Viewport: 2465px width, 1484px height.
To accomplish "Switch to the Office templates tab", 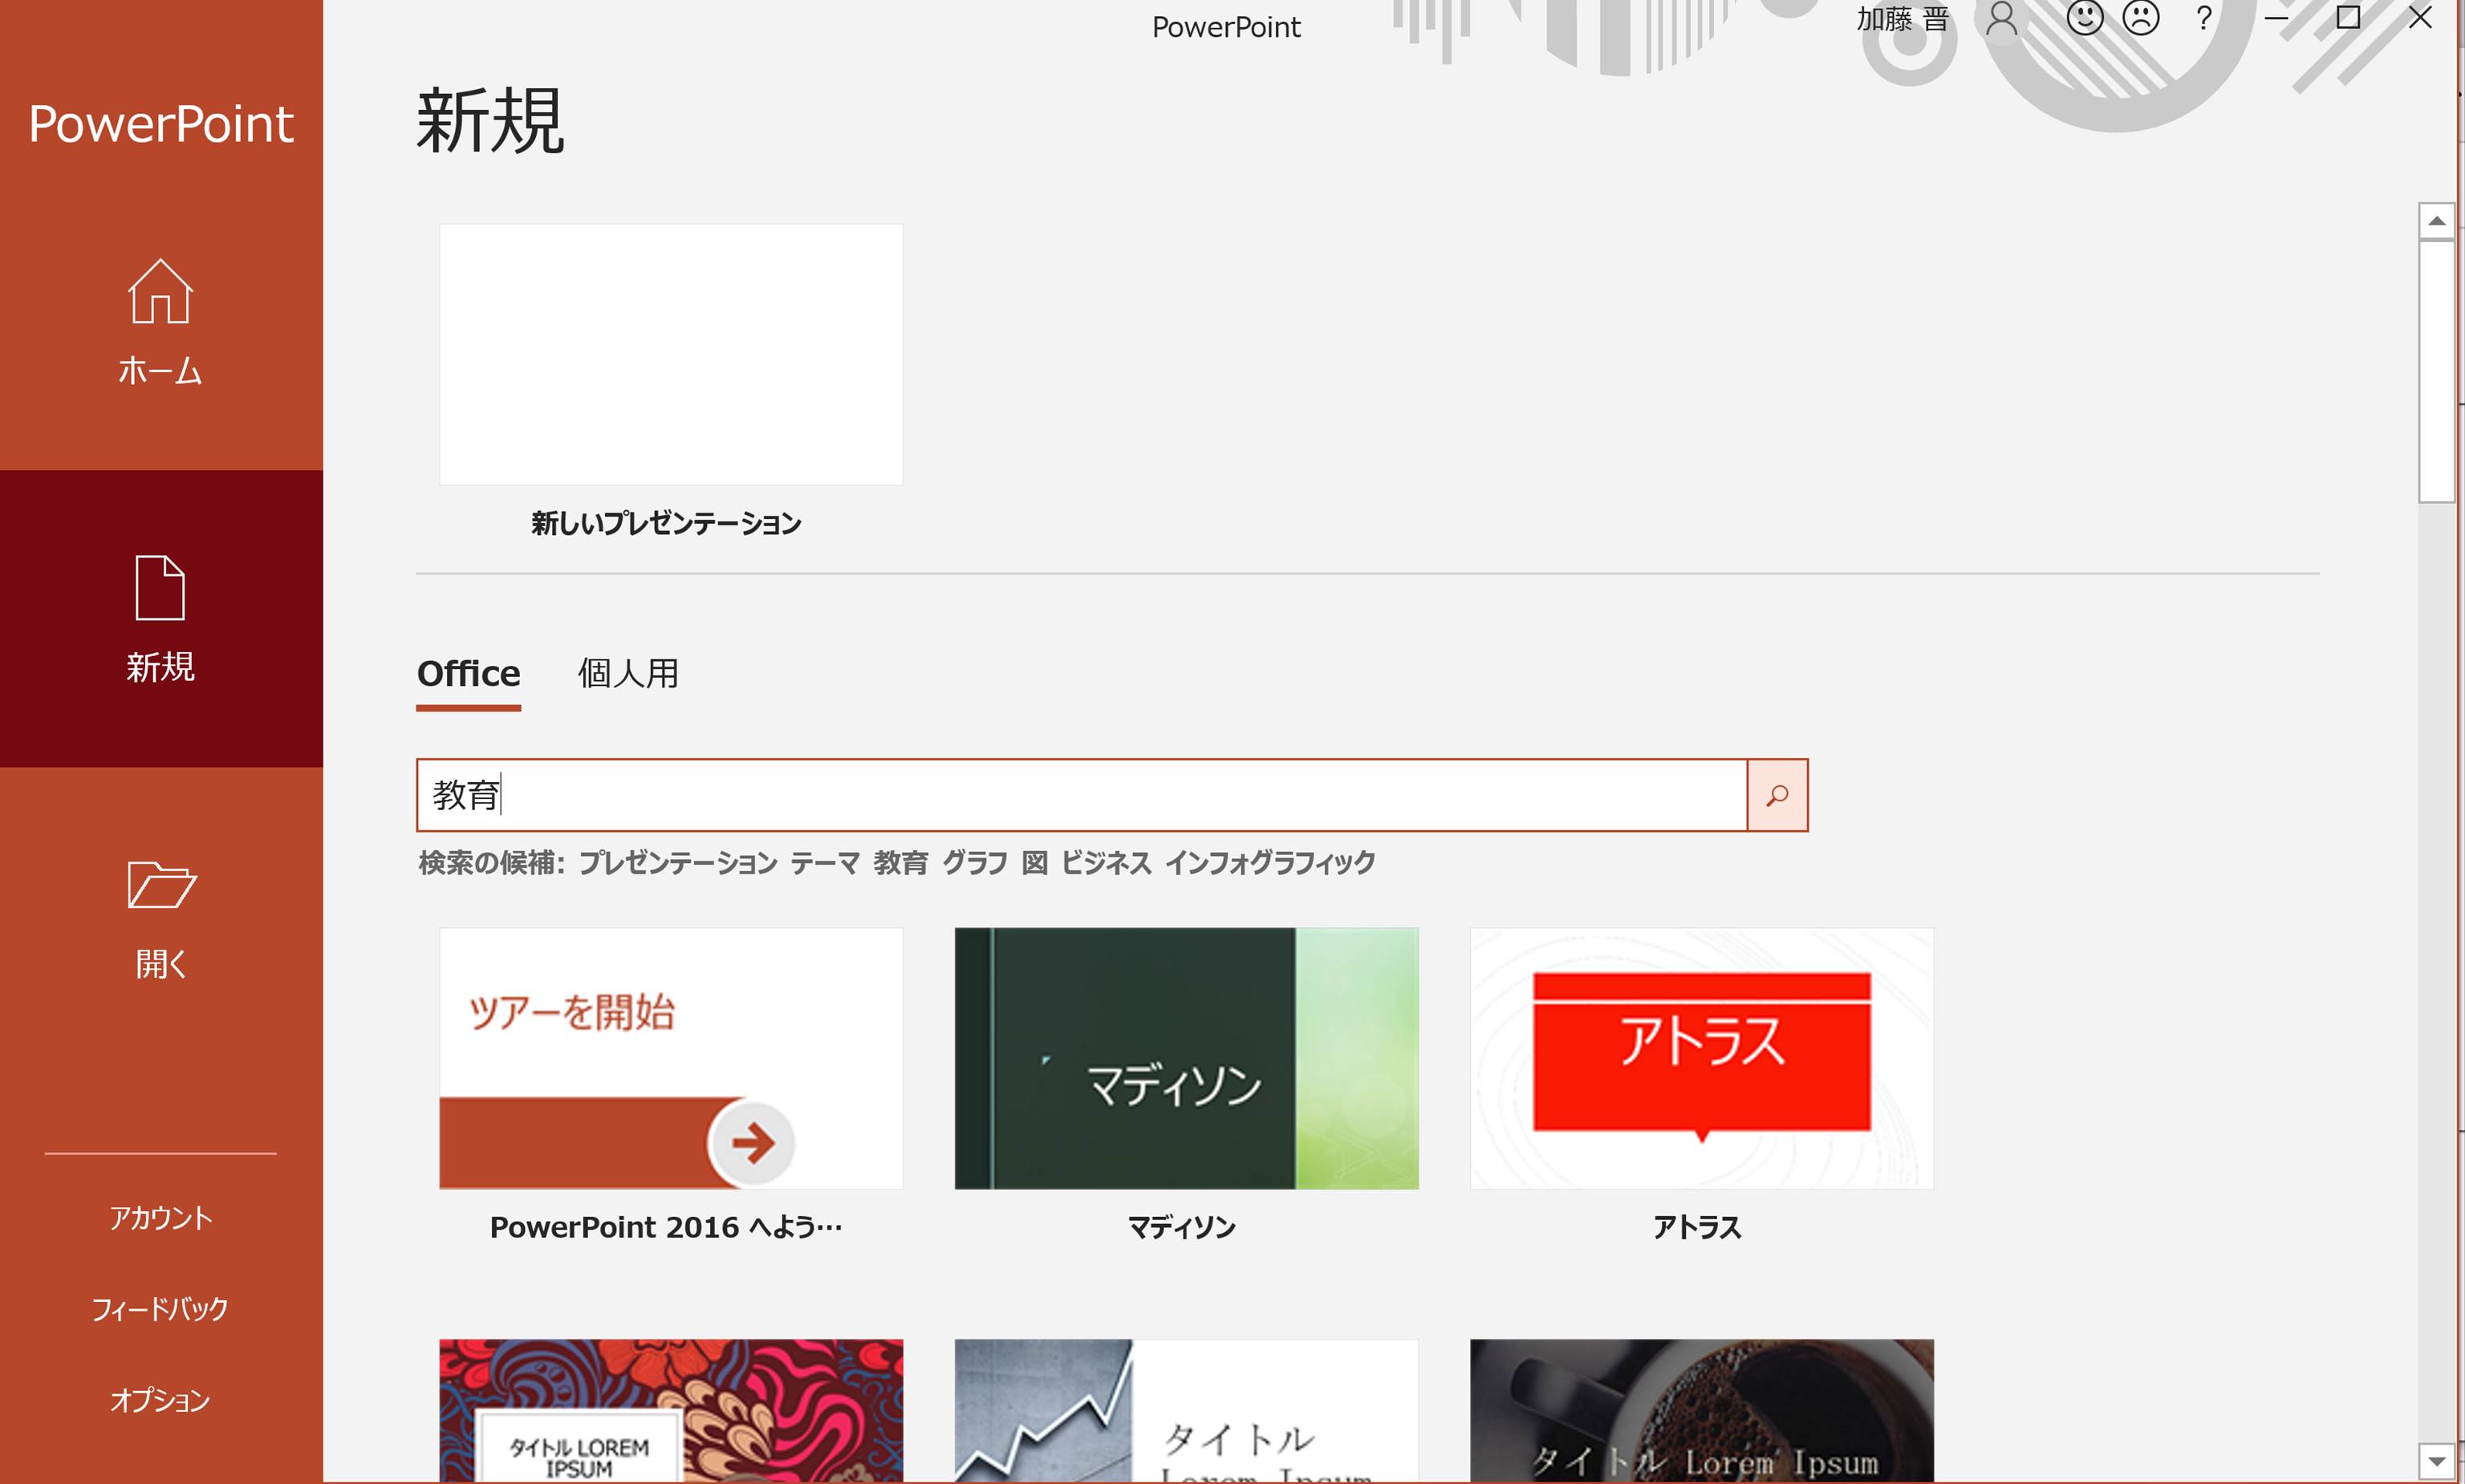I will (x=468, y=675).
